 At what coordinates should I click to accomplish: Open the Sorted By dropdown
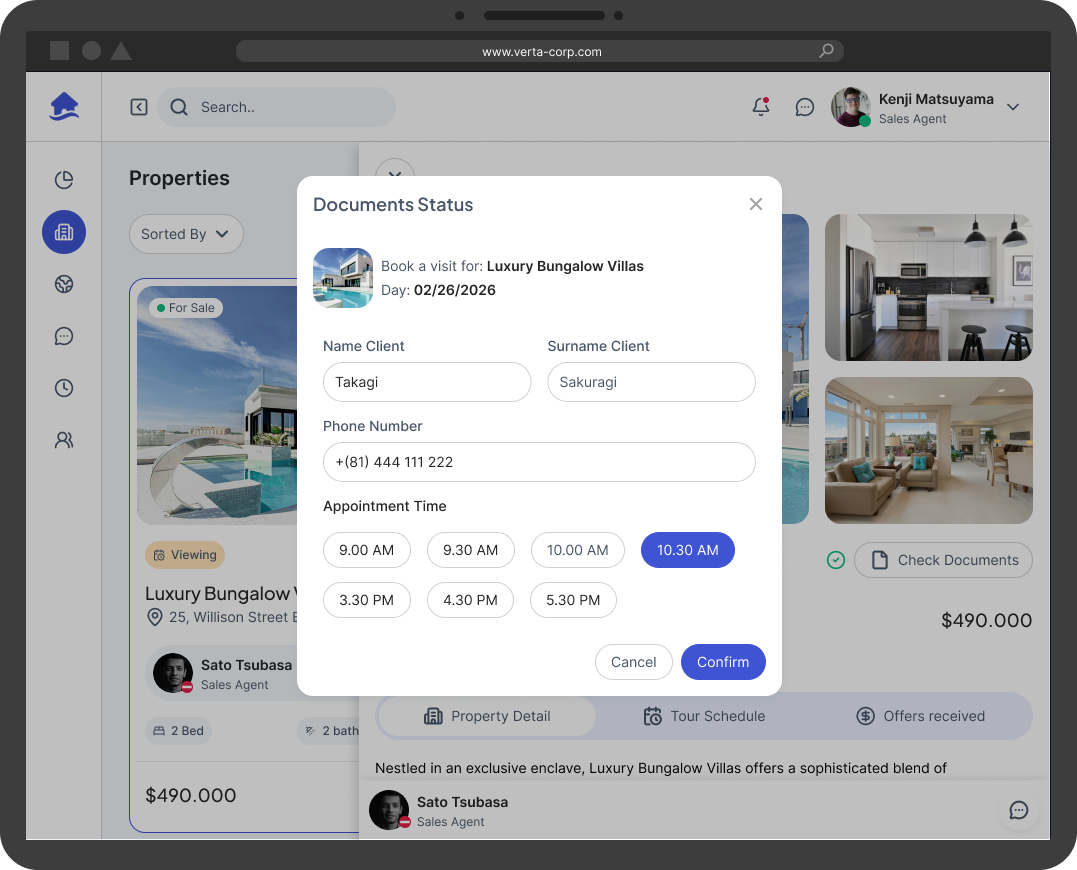pos(186,234)
